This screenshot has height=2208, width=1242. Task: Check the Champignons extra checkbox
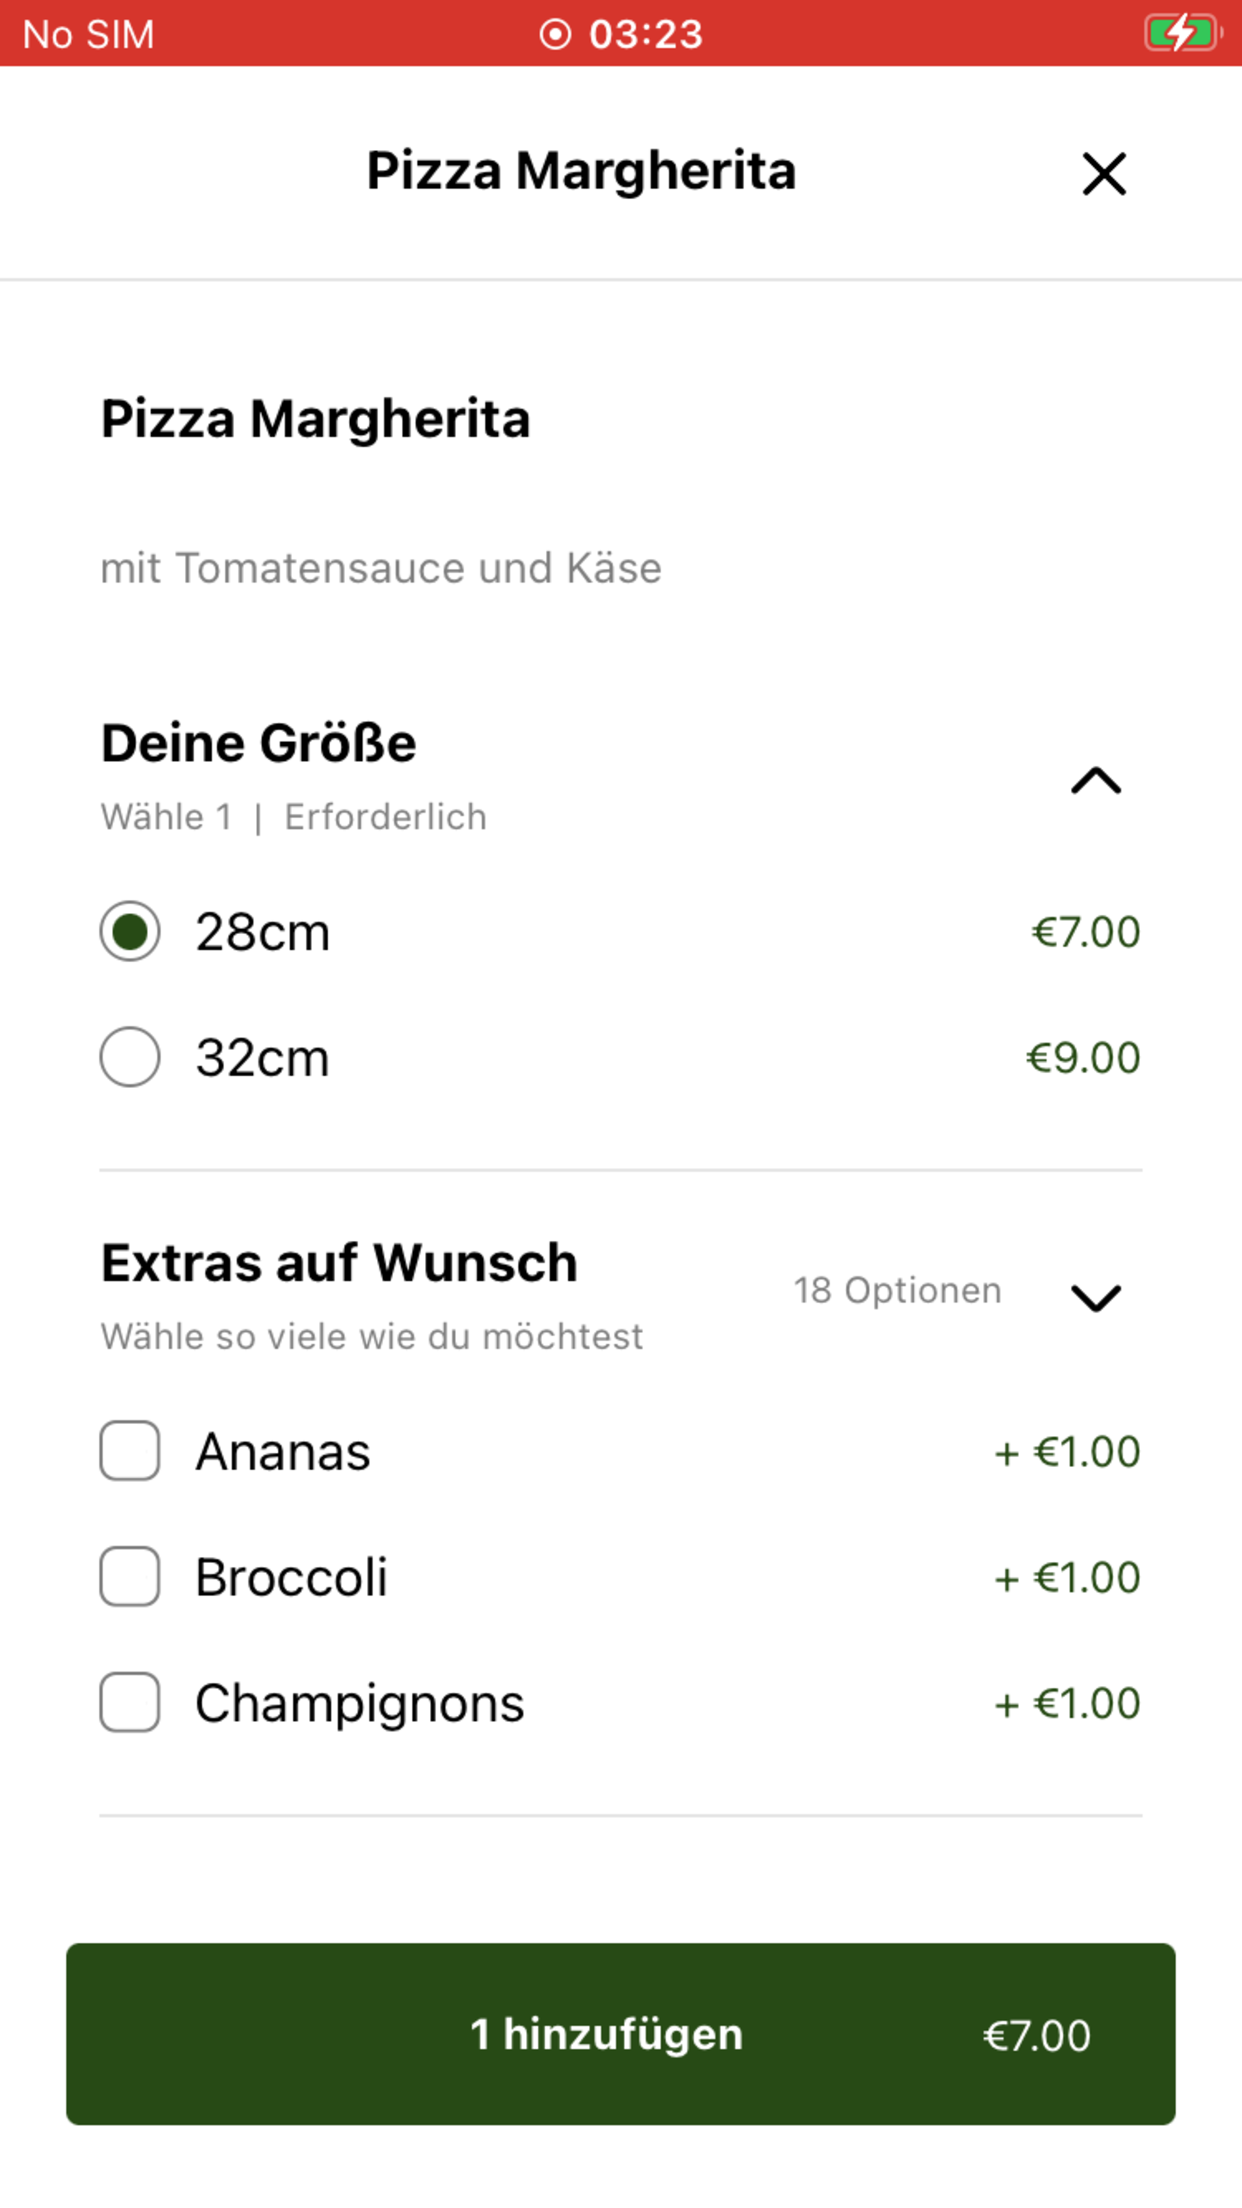coord(130,1703)
